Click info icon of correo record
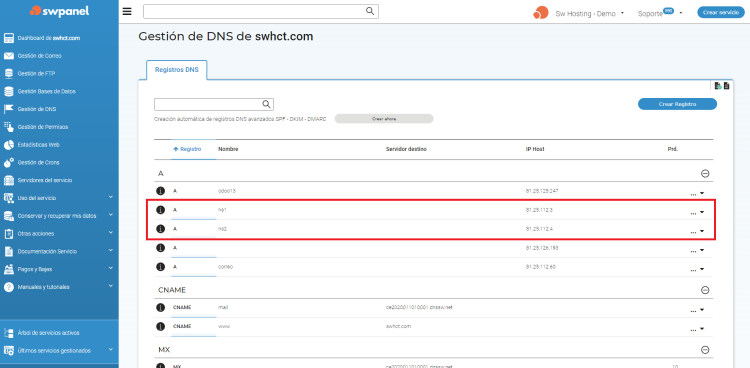The width and height of the screenshot is (750, 368). (160, 267)
